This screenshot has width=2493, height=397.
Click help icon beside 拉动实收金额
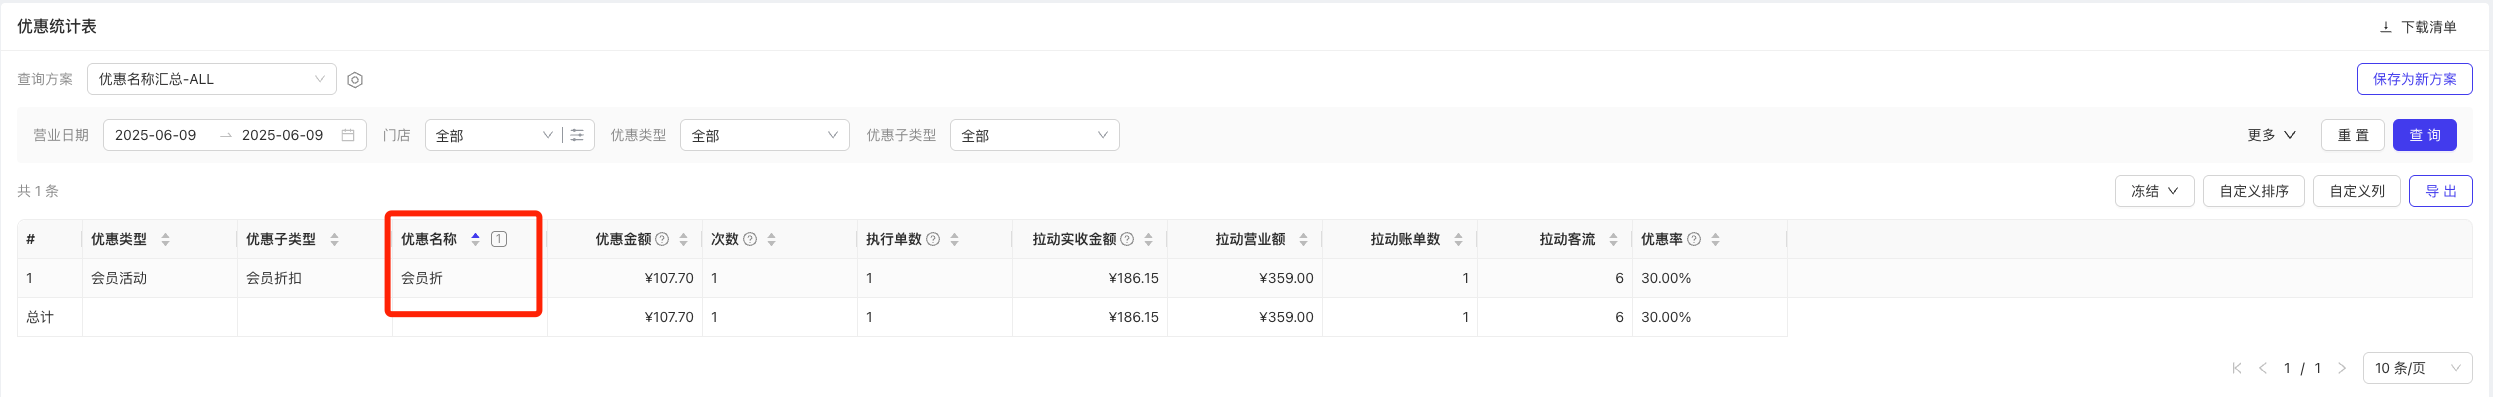[x=1127, y=239]
